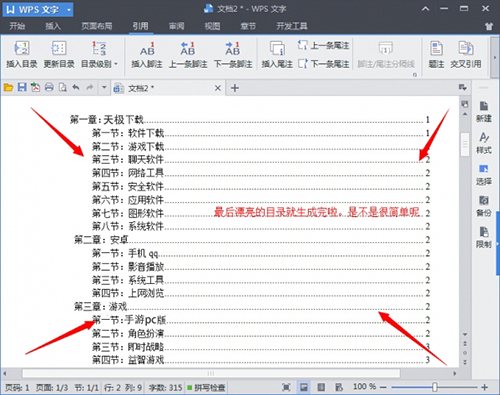This screenshot has height=395, width=500.
Task: Click the vertical scrollbar down arrow
Action: click(x=465, y=334)
